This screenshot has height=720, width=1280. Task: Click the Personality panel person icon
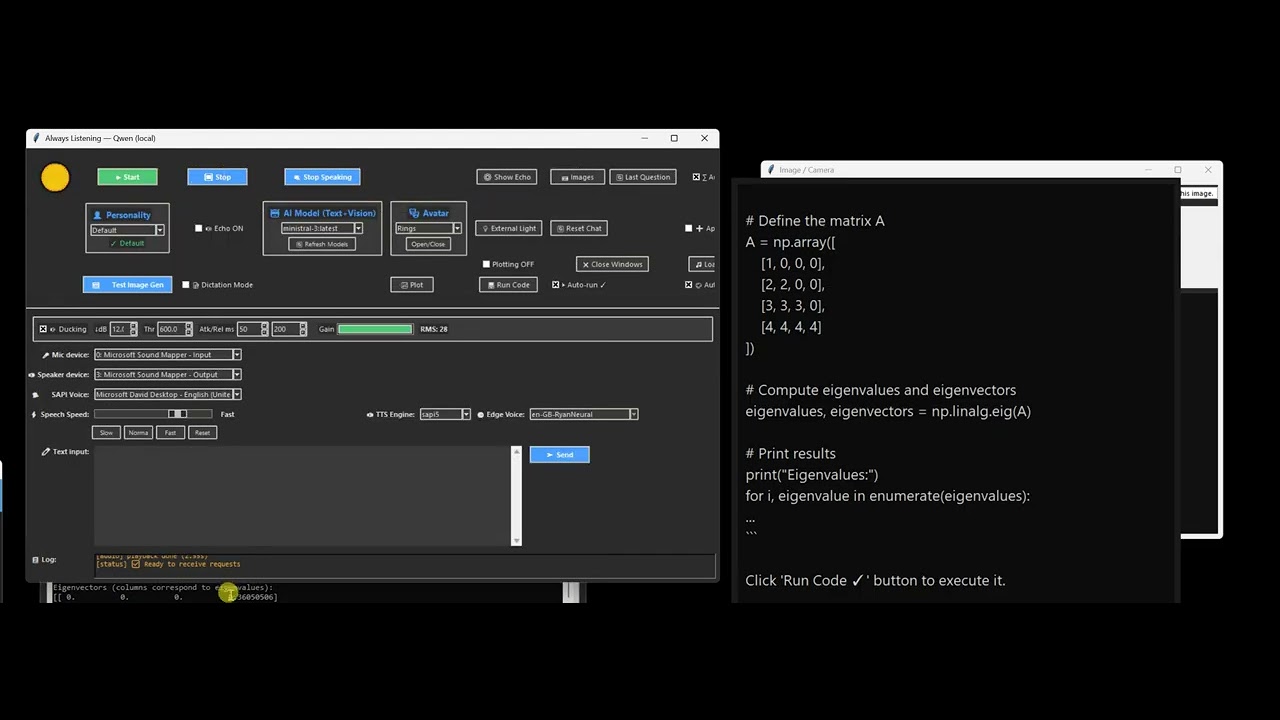[x=98, y=215]
